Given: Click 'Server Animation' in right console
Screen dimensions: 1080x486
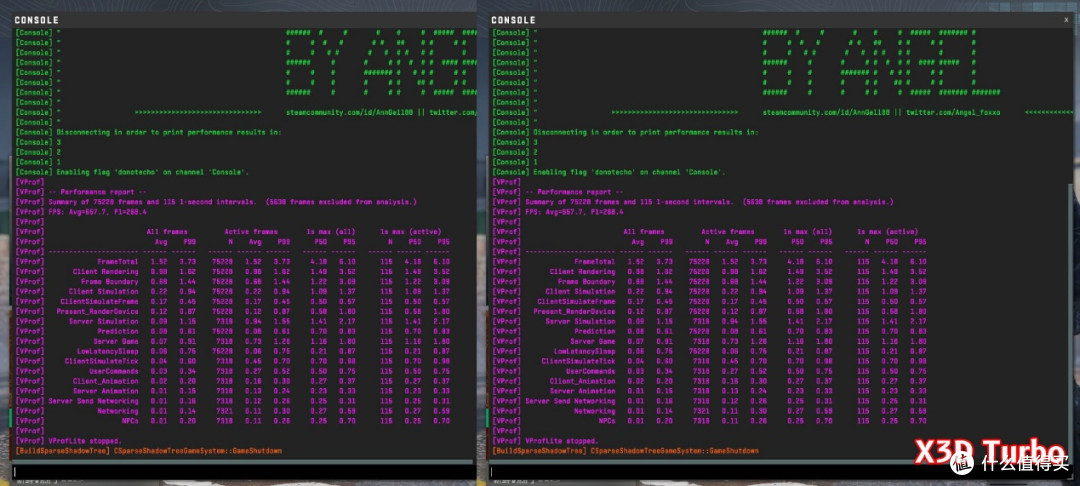Looking at the screenshot, I should pos(582,391).
